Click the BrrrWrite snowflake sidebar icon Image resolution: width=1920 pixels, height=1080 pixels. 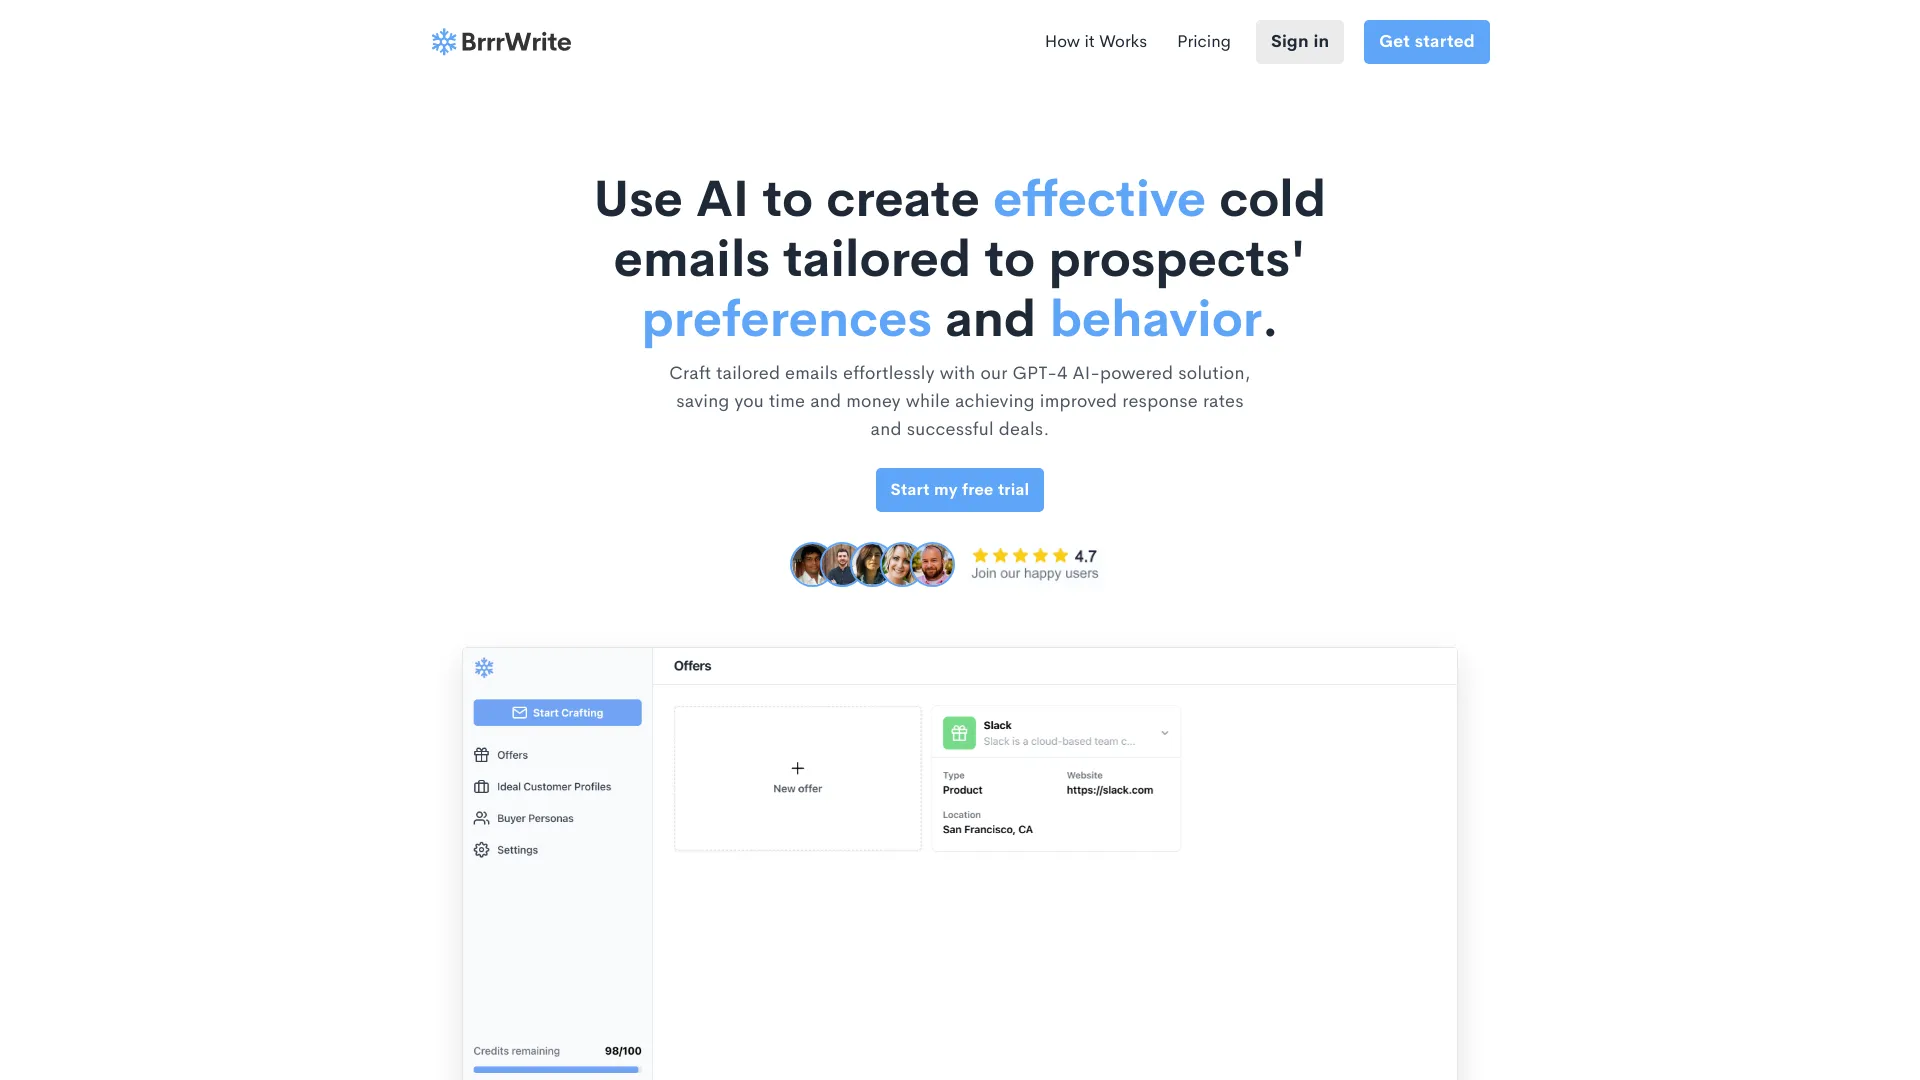click(x=484, y=665)
